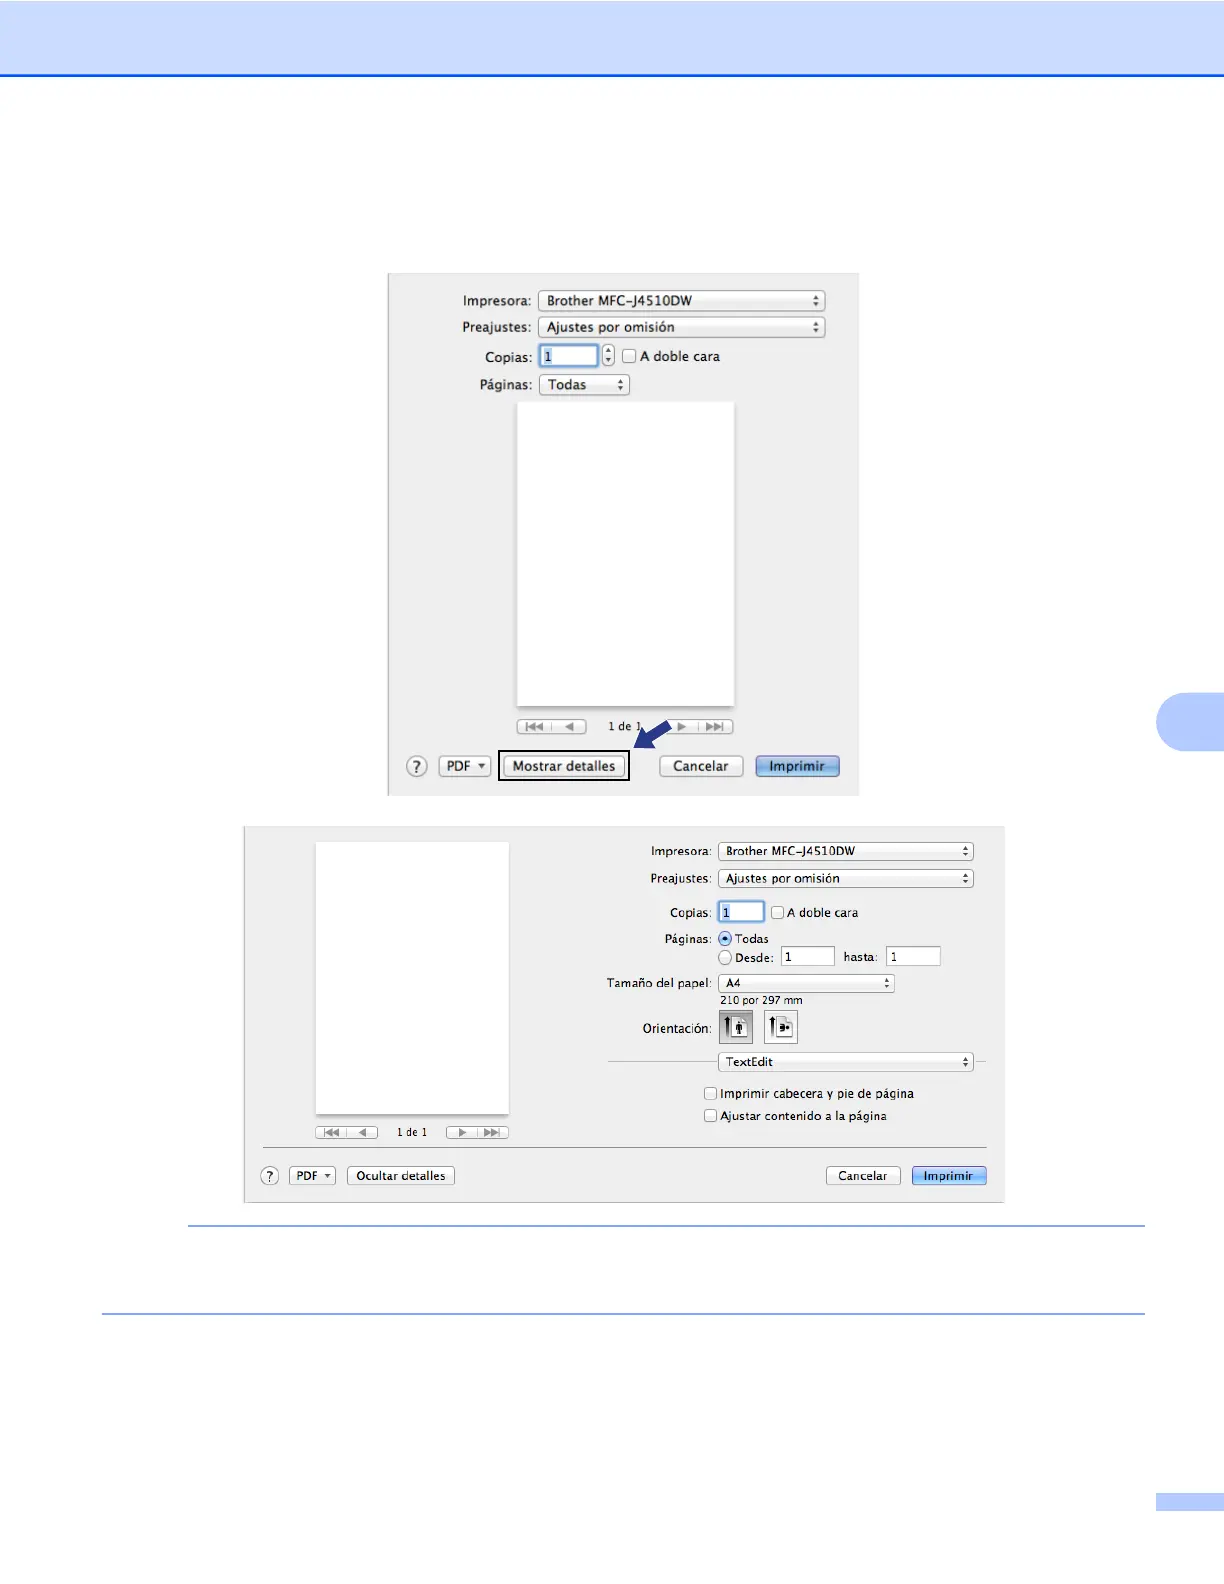Image resolution: width=1224 pixels, height=1584 pixels.
Task: Click Ocultar detalles button
Action: point(401,1176)
